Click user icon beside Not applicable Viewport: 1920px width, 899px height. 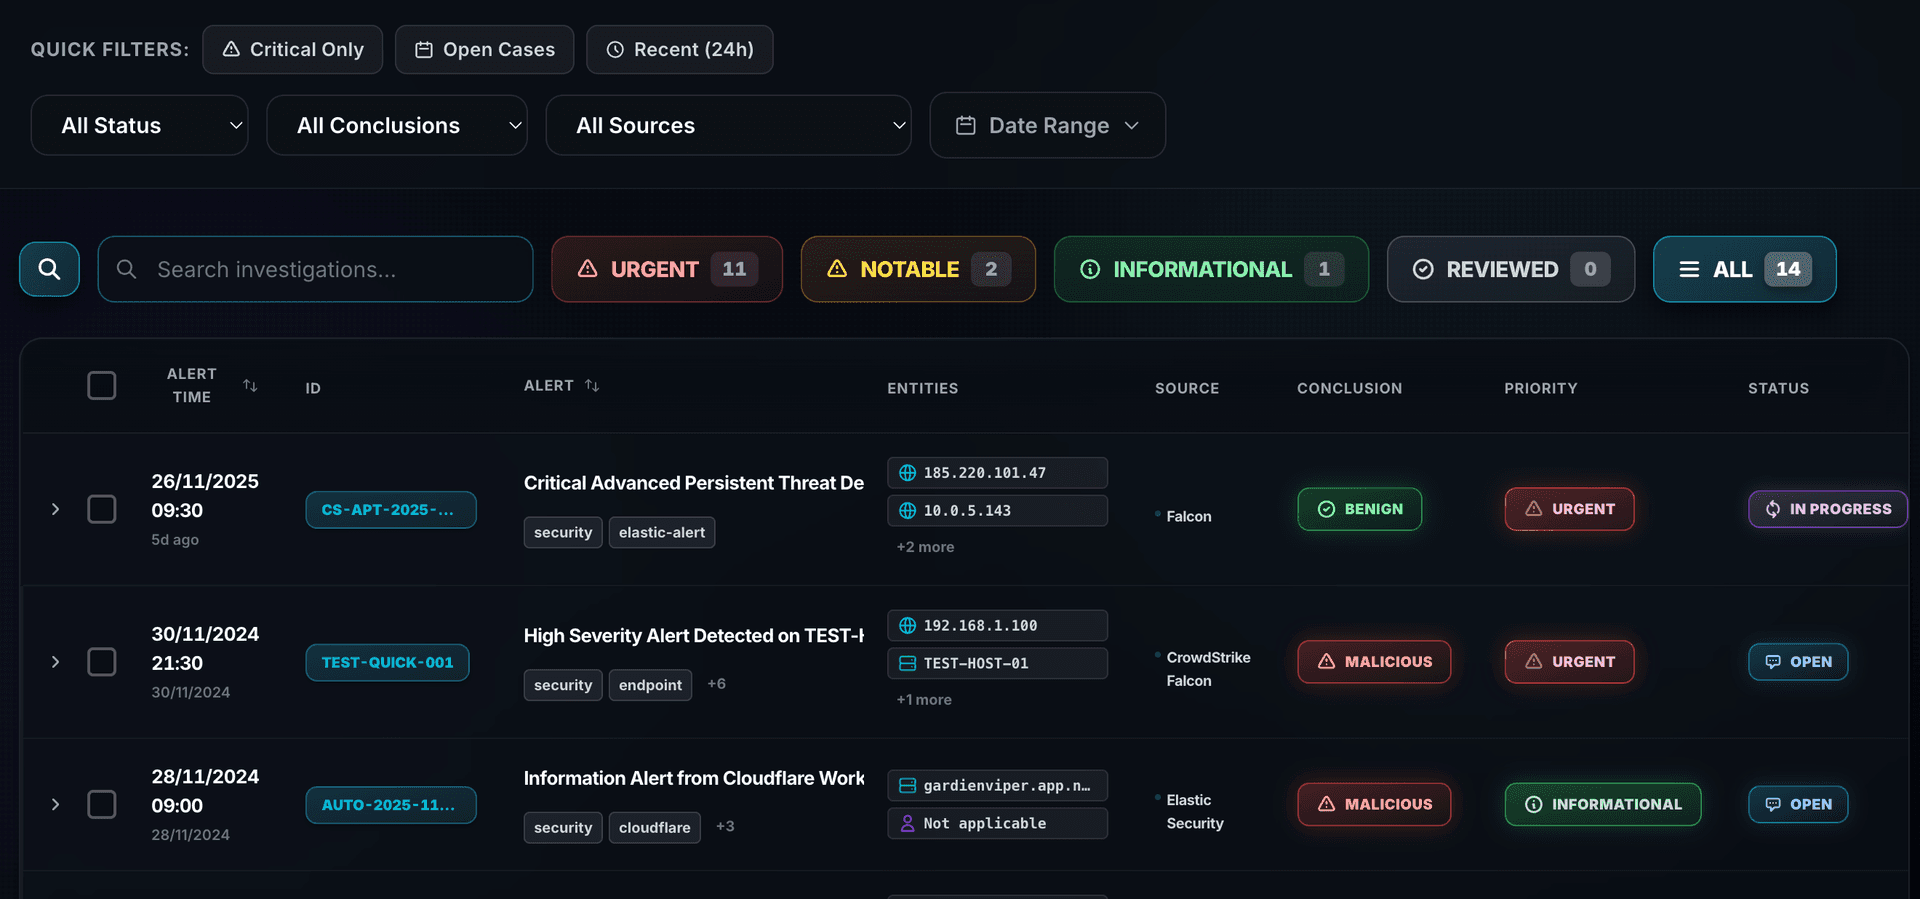pyautogui.click(x=907, y=823)
